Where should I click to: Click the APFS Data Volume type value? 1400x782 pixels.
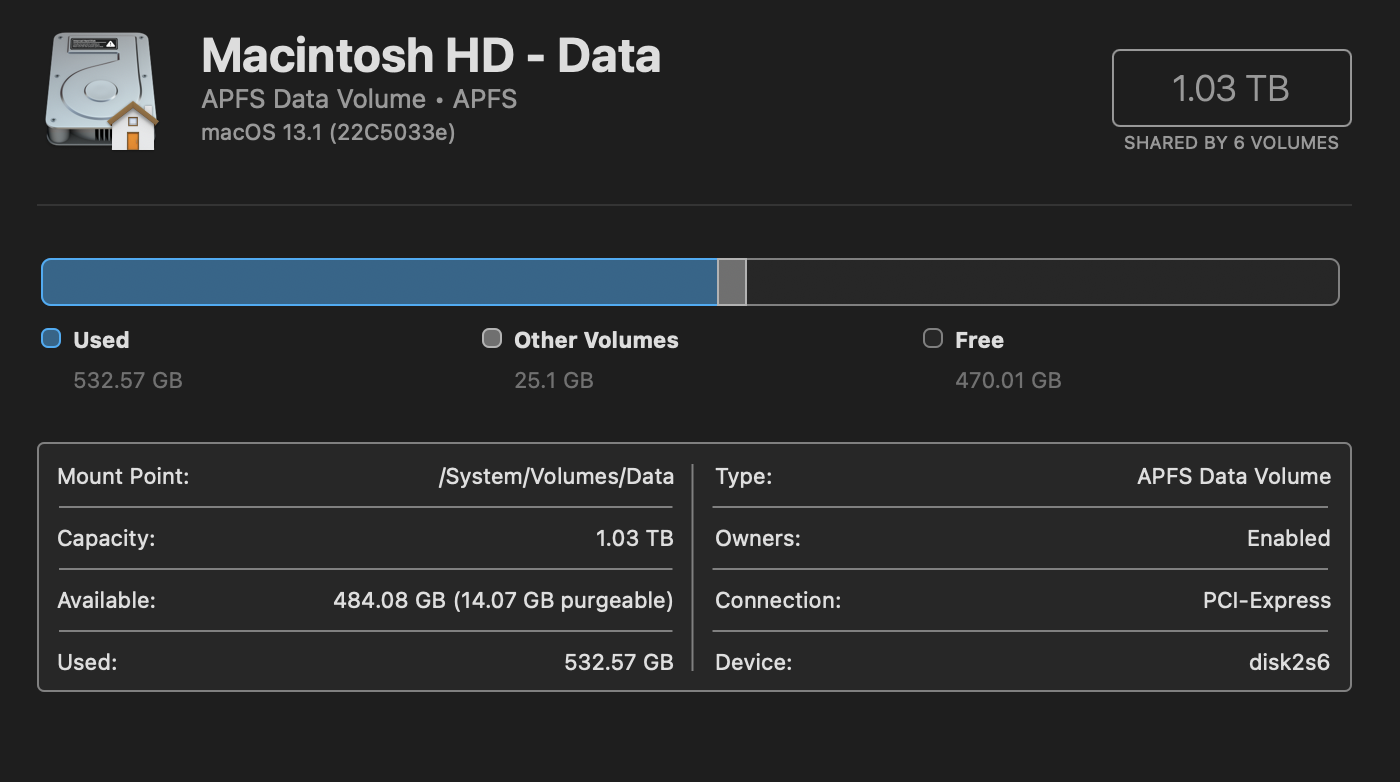1234,476
